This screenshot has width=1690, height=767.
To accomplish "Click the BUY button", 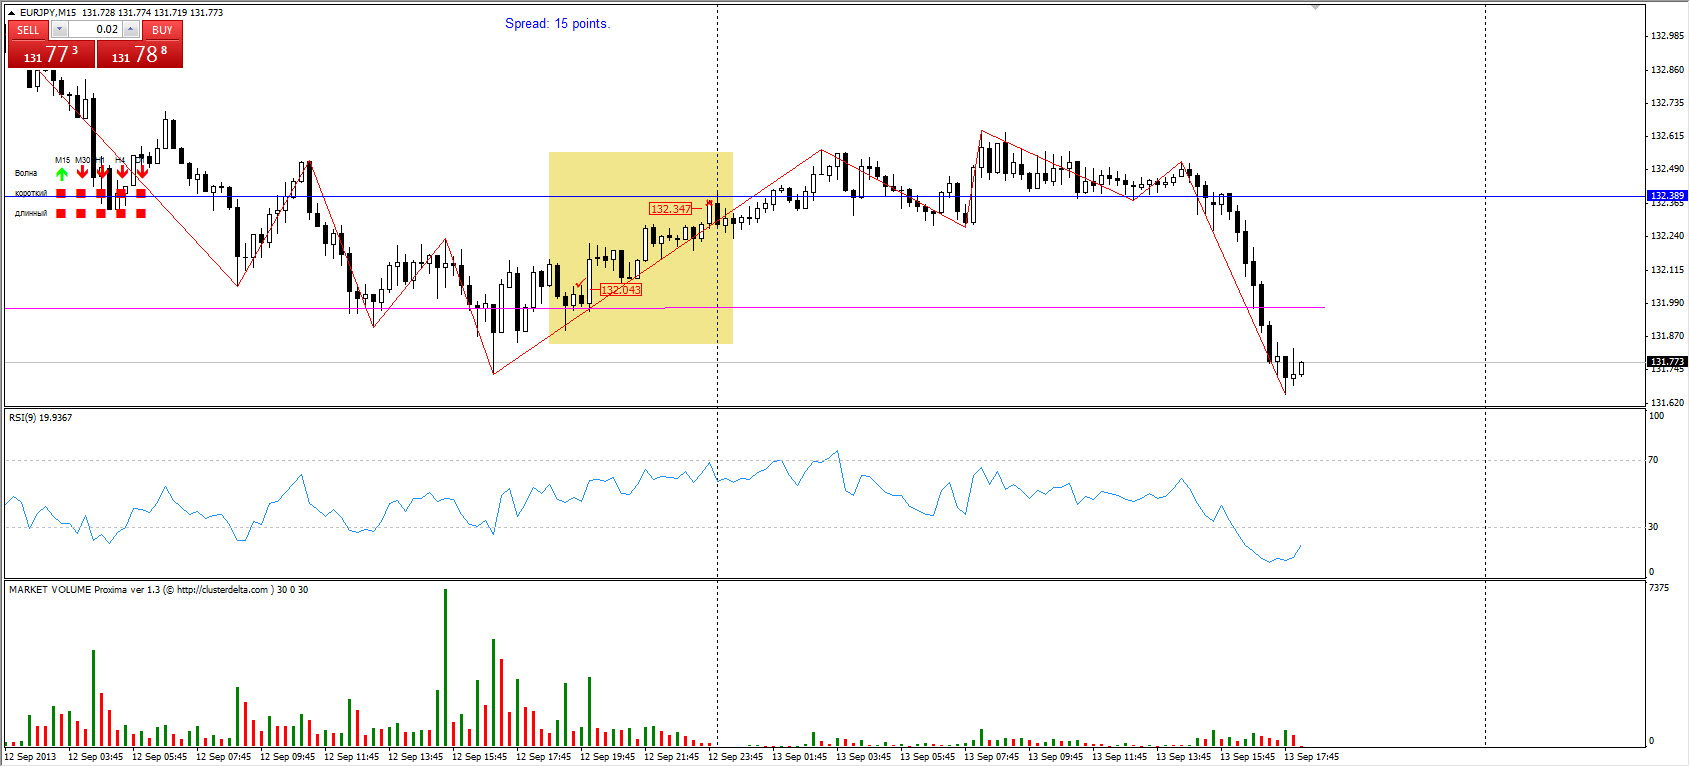I will point(162,30).
